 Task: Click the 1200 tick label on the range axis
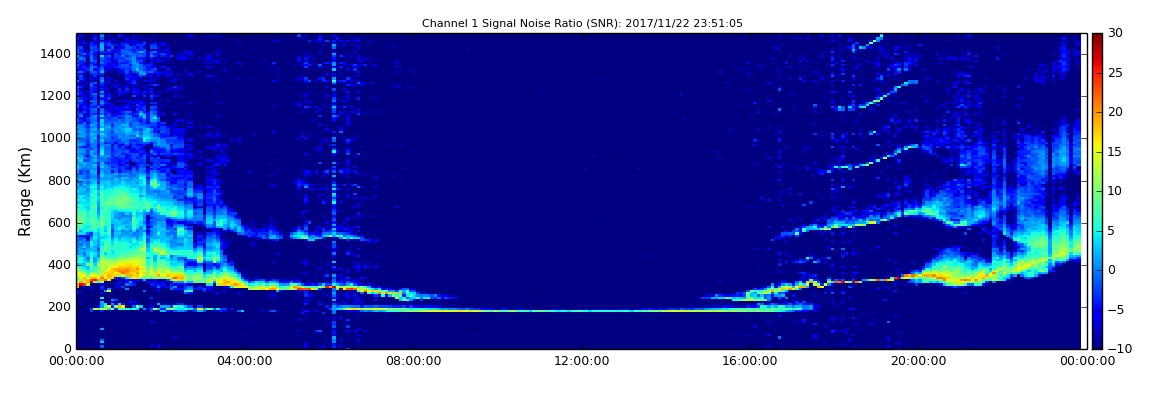coord(56,96)
